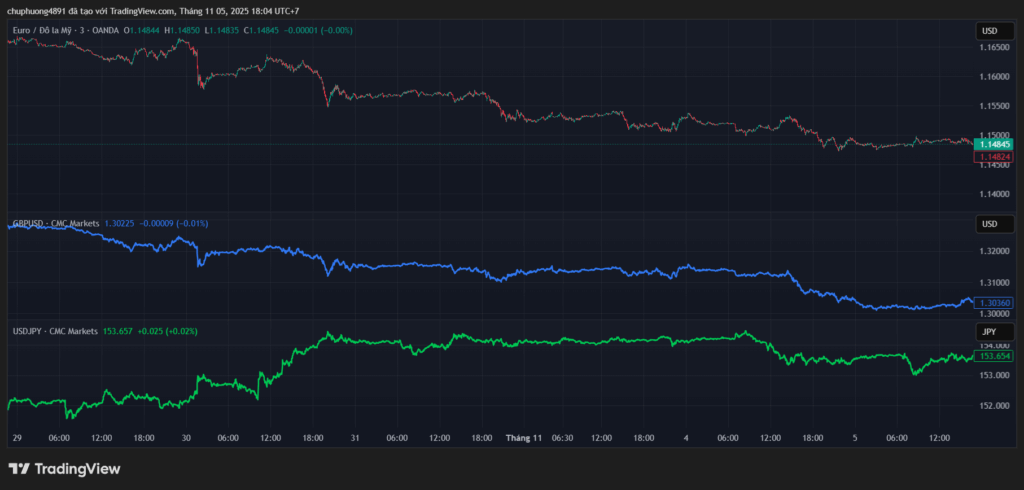Viewport: 1024px width, 490px height.
Task: Click the 30 date on time axis
Action: coord(185,438)
